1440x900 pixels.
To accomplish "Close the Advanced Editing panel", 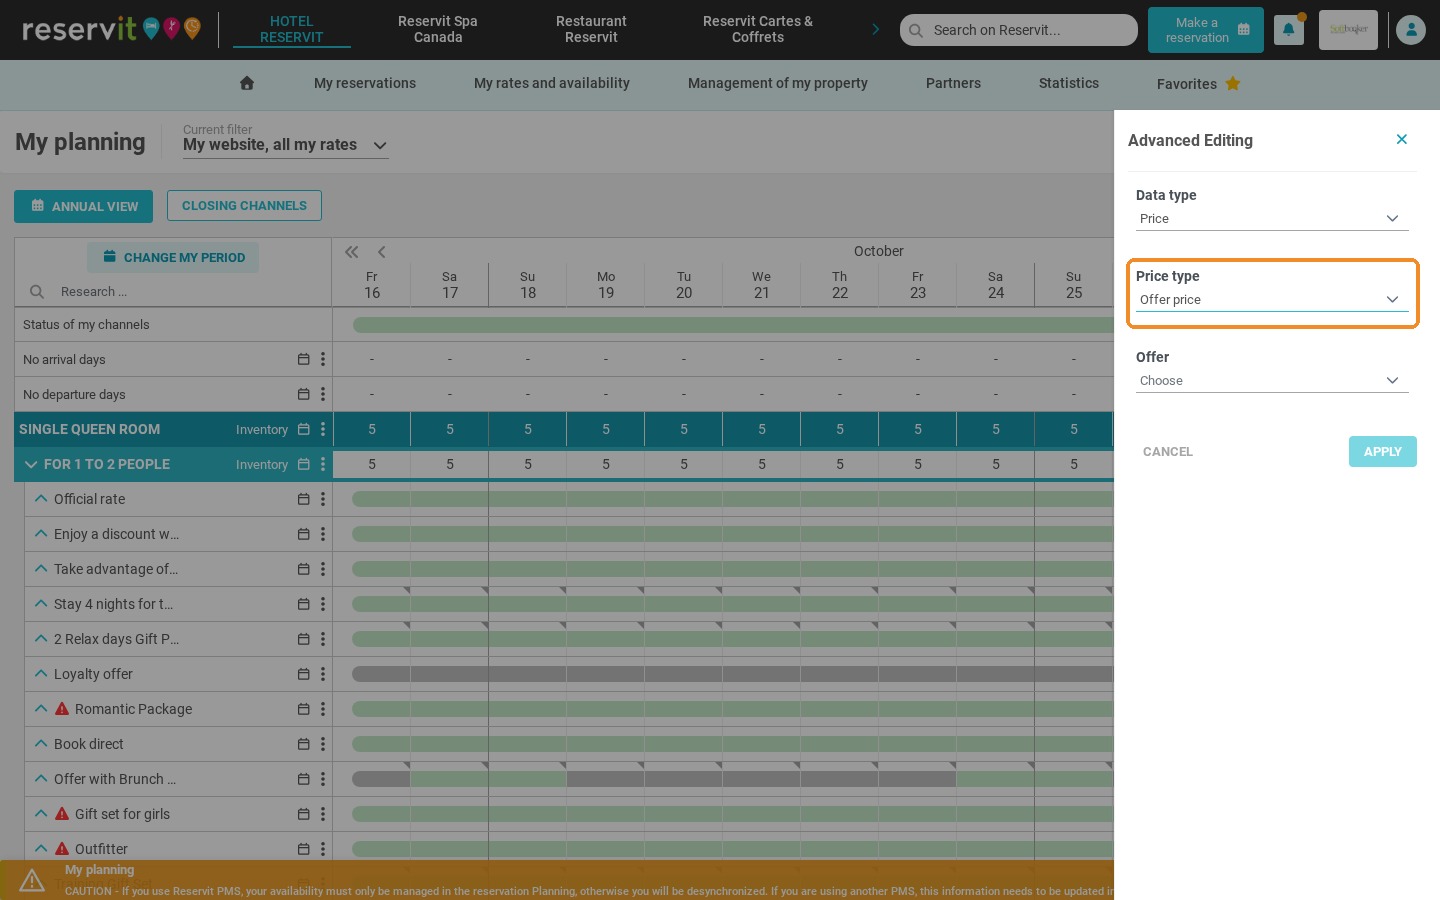I will (x=1402, y=140).
